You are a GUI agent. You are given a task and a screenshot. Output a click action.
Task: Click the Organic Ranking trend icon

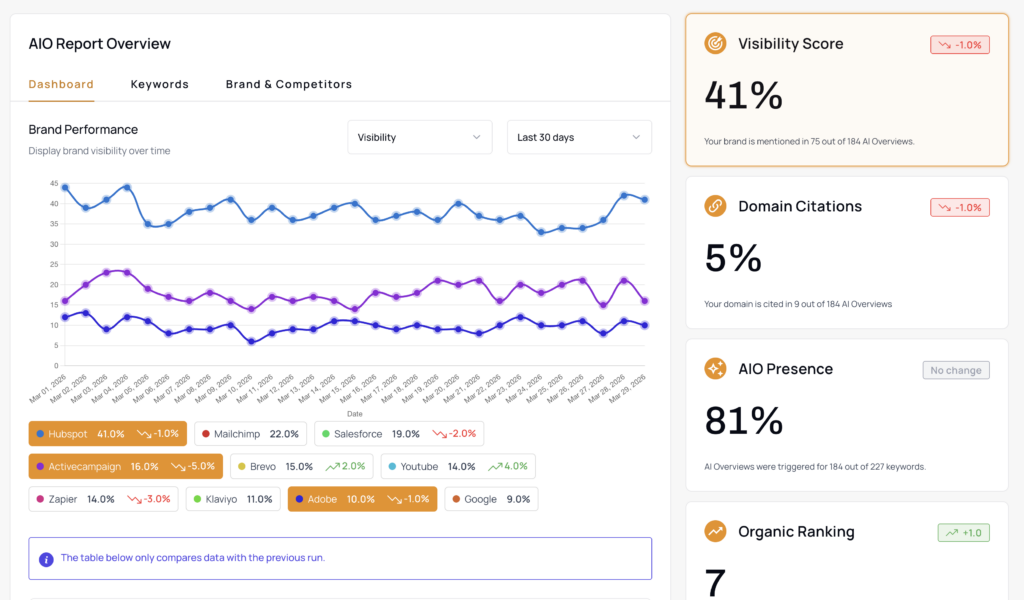[715, 531]
